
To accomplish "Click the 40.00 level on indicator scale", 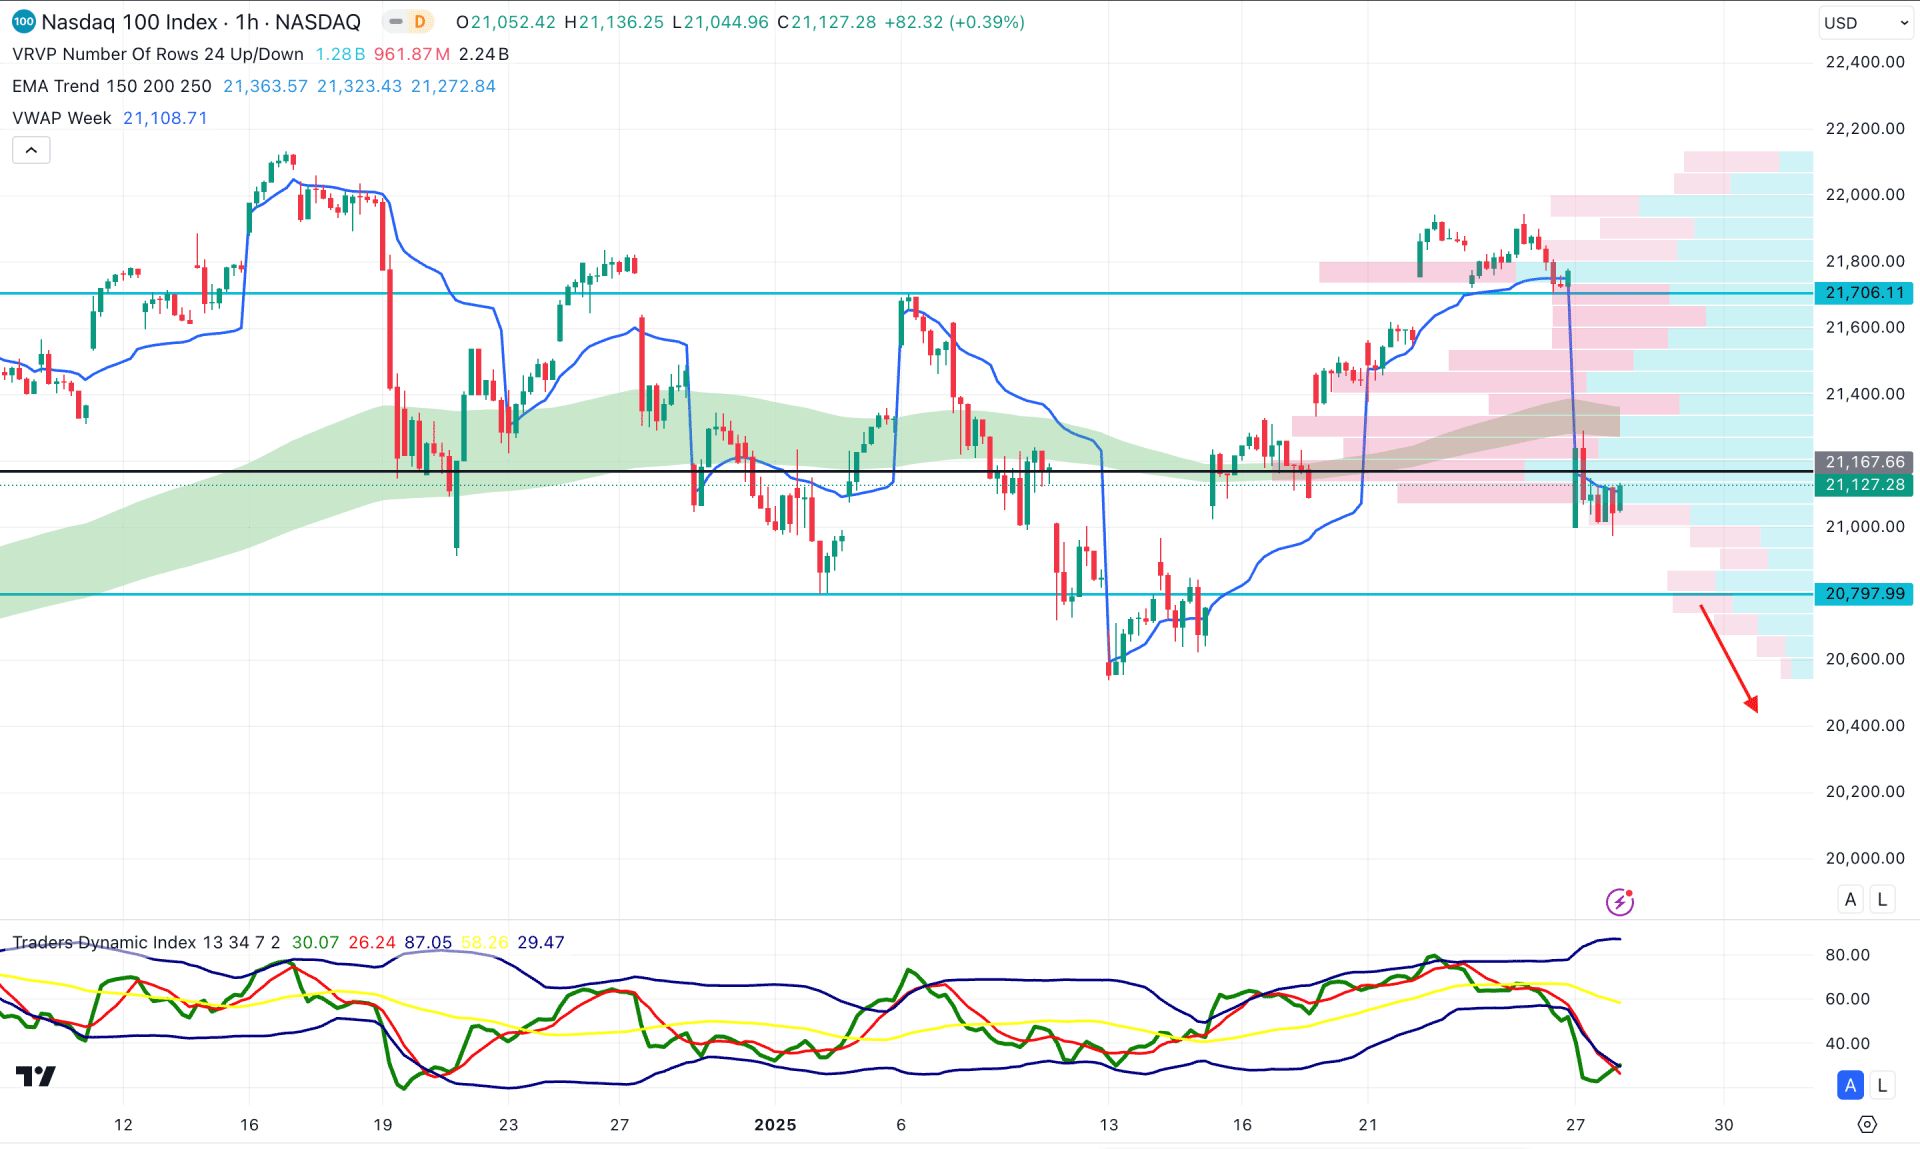I will click(1847, 1043).
